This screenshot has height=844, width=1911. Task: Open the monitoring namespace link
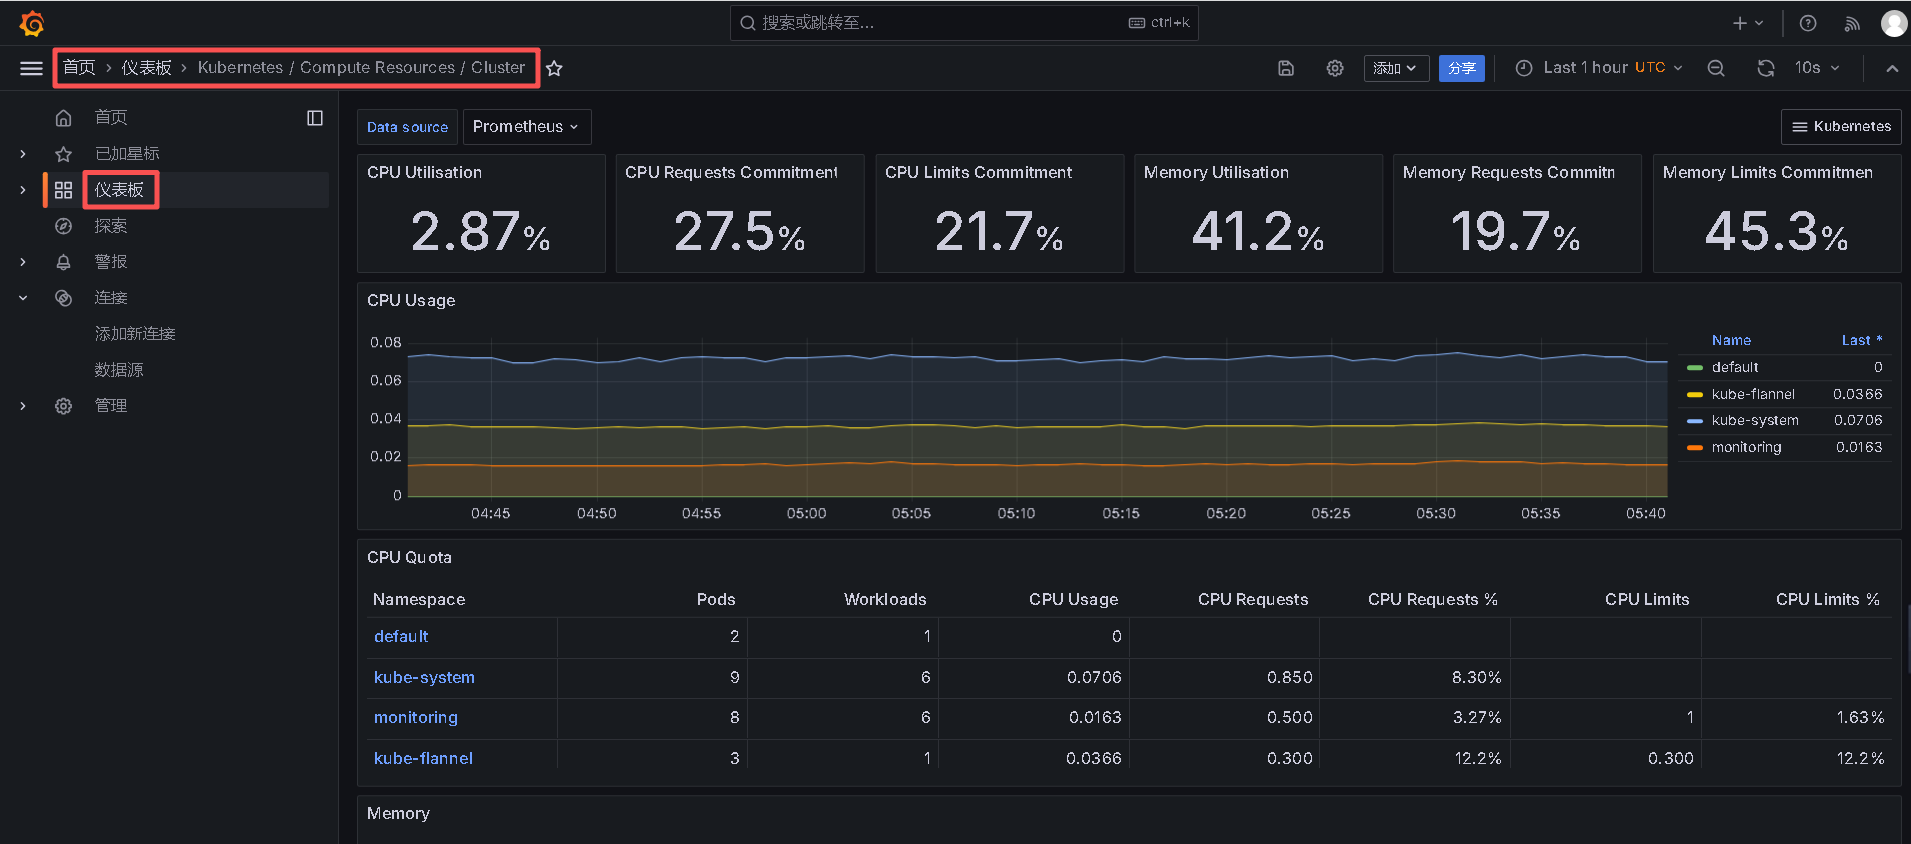click(x=416, y=718)
